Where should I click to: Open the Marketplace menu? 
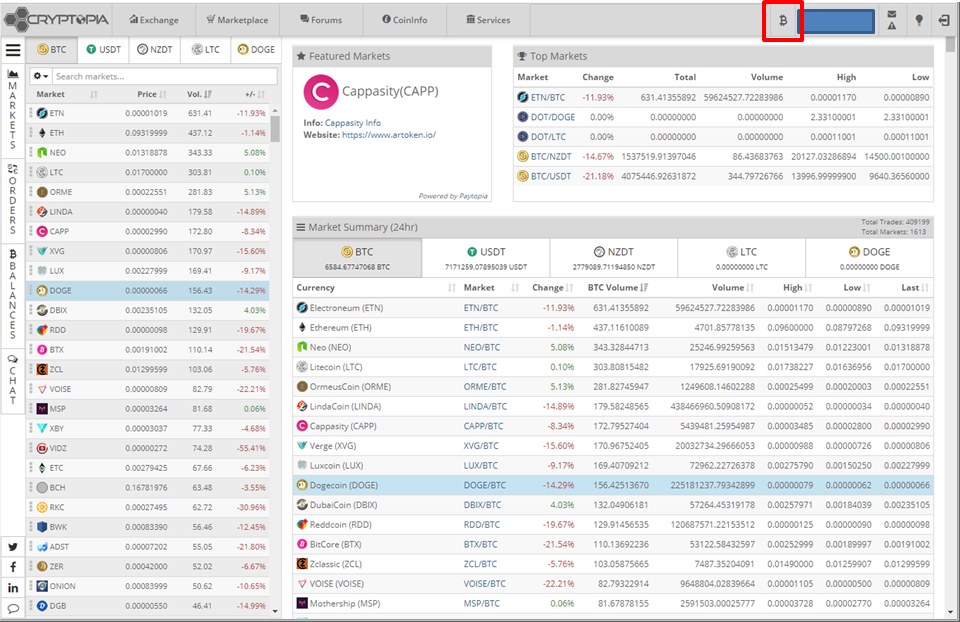(238, 20)
